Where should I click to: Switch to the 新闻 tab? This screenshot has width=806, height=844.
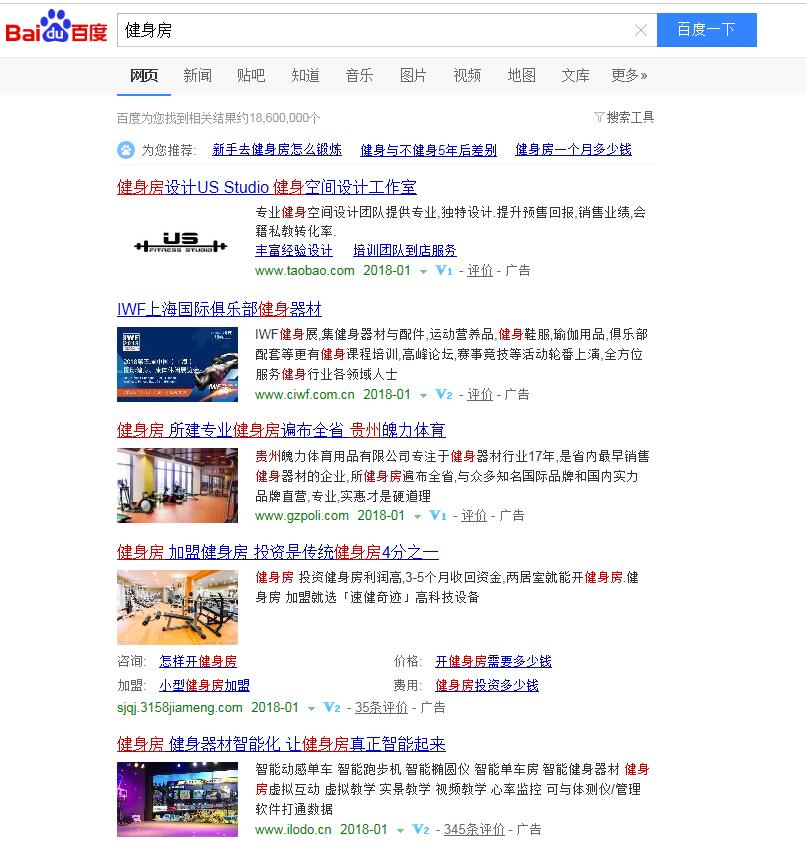[197, 75]
